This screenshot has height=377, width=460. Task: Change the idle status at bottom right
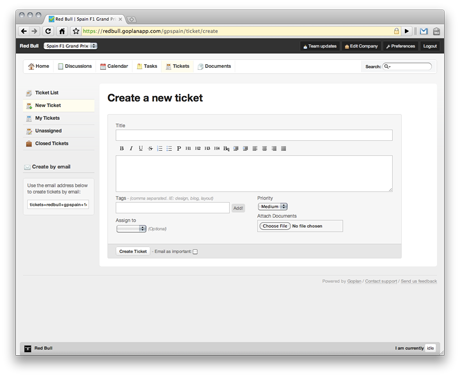[430, 348]
